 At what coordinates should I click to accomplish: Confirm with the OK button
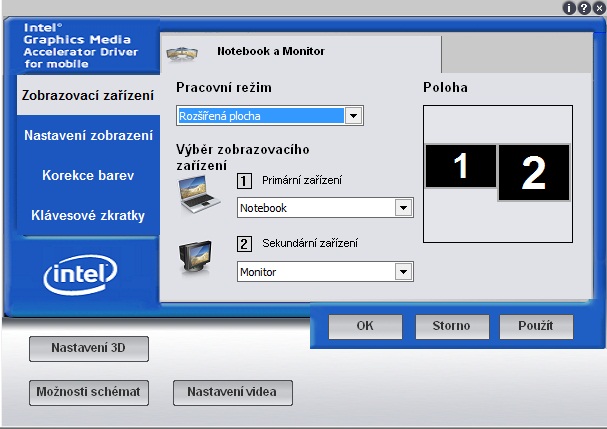365,326
